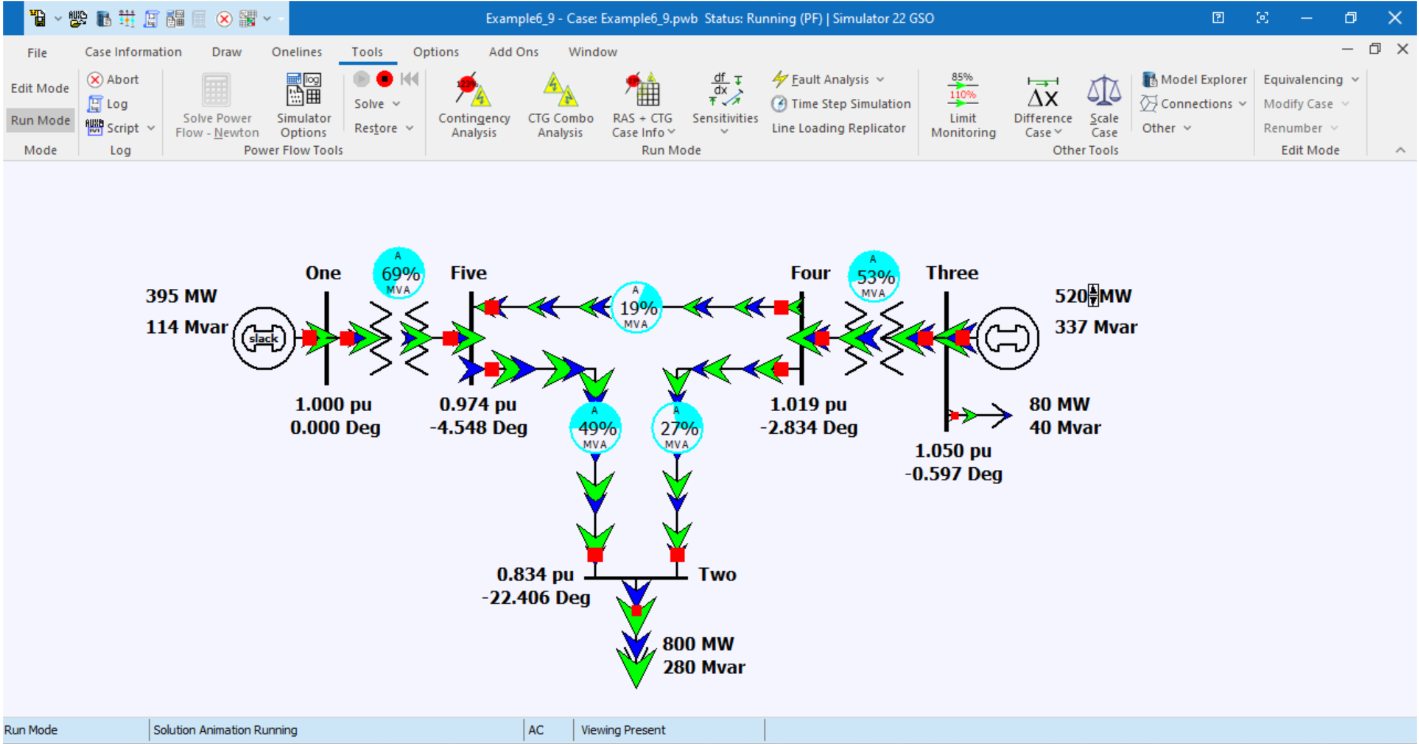Open the Script tool

(x=120, y=128)
